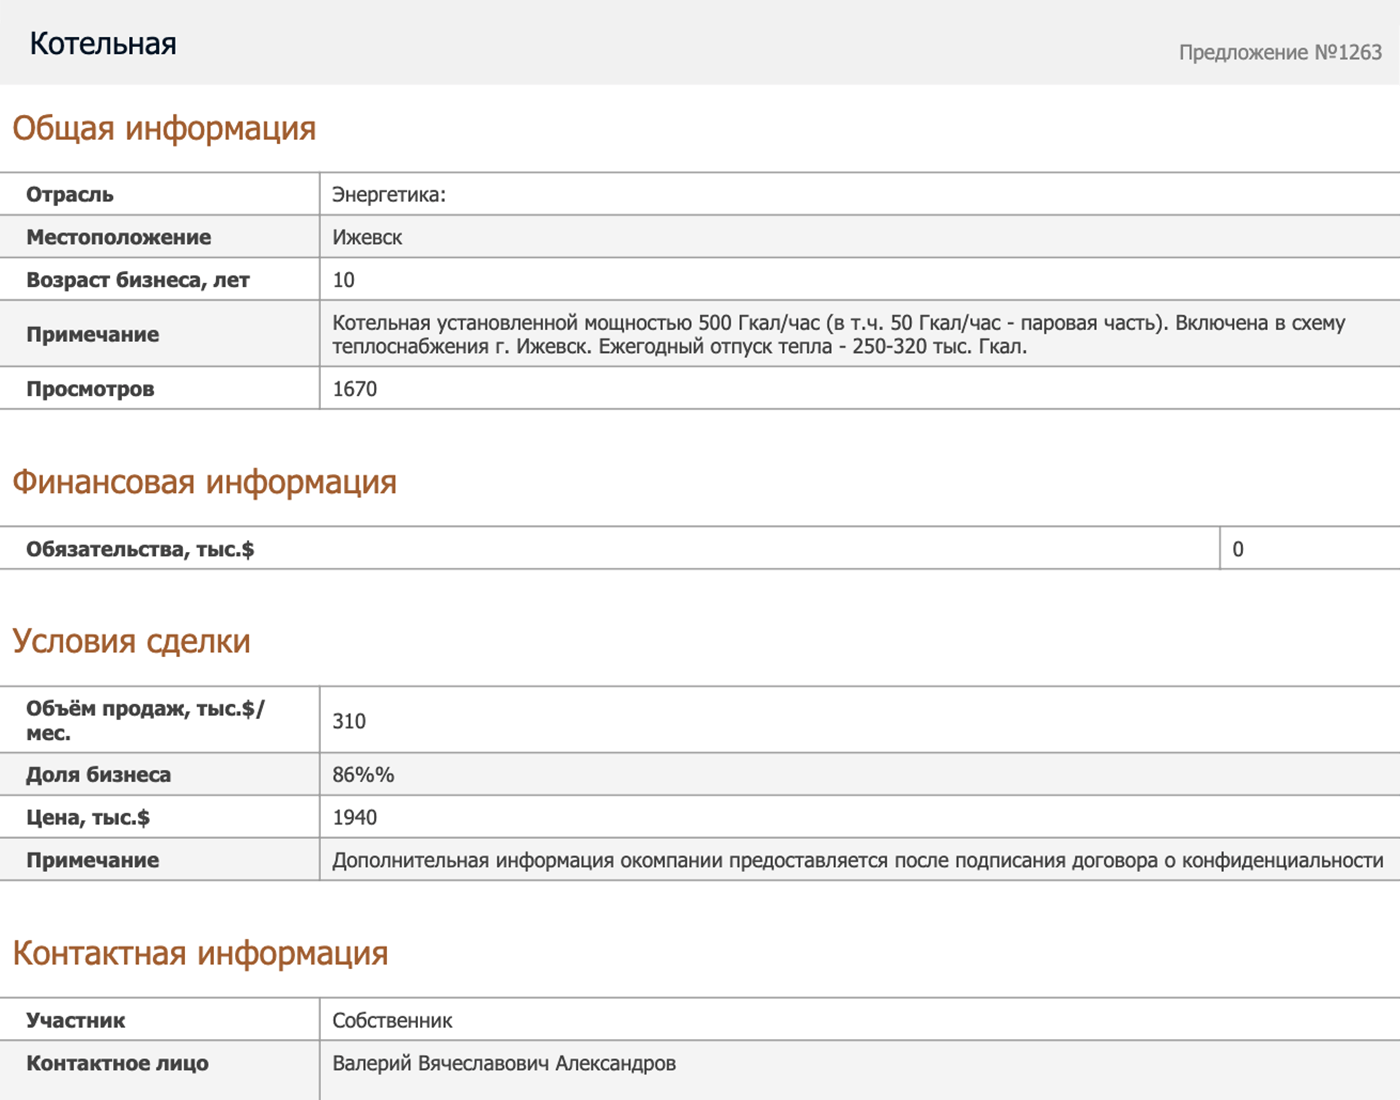Click the 'Обязательства, тыс.$' label
The height and width of the screenshot is (1100, 1400).
(140, 549)
